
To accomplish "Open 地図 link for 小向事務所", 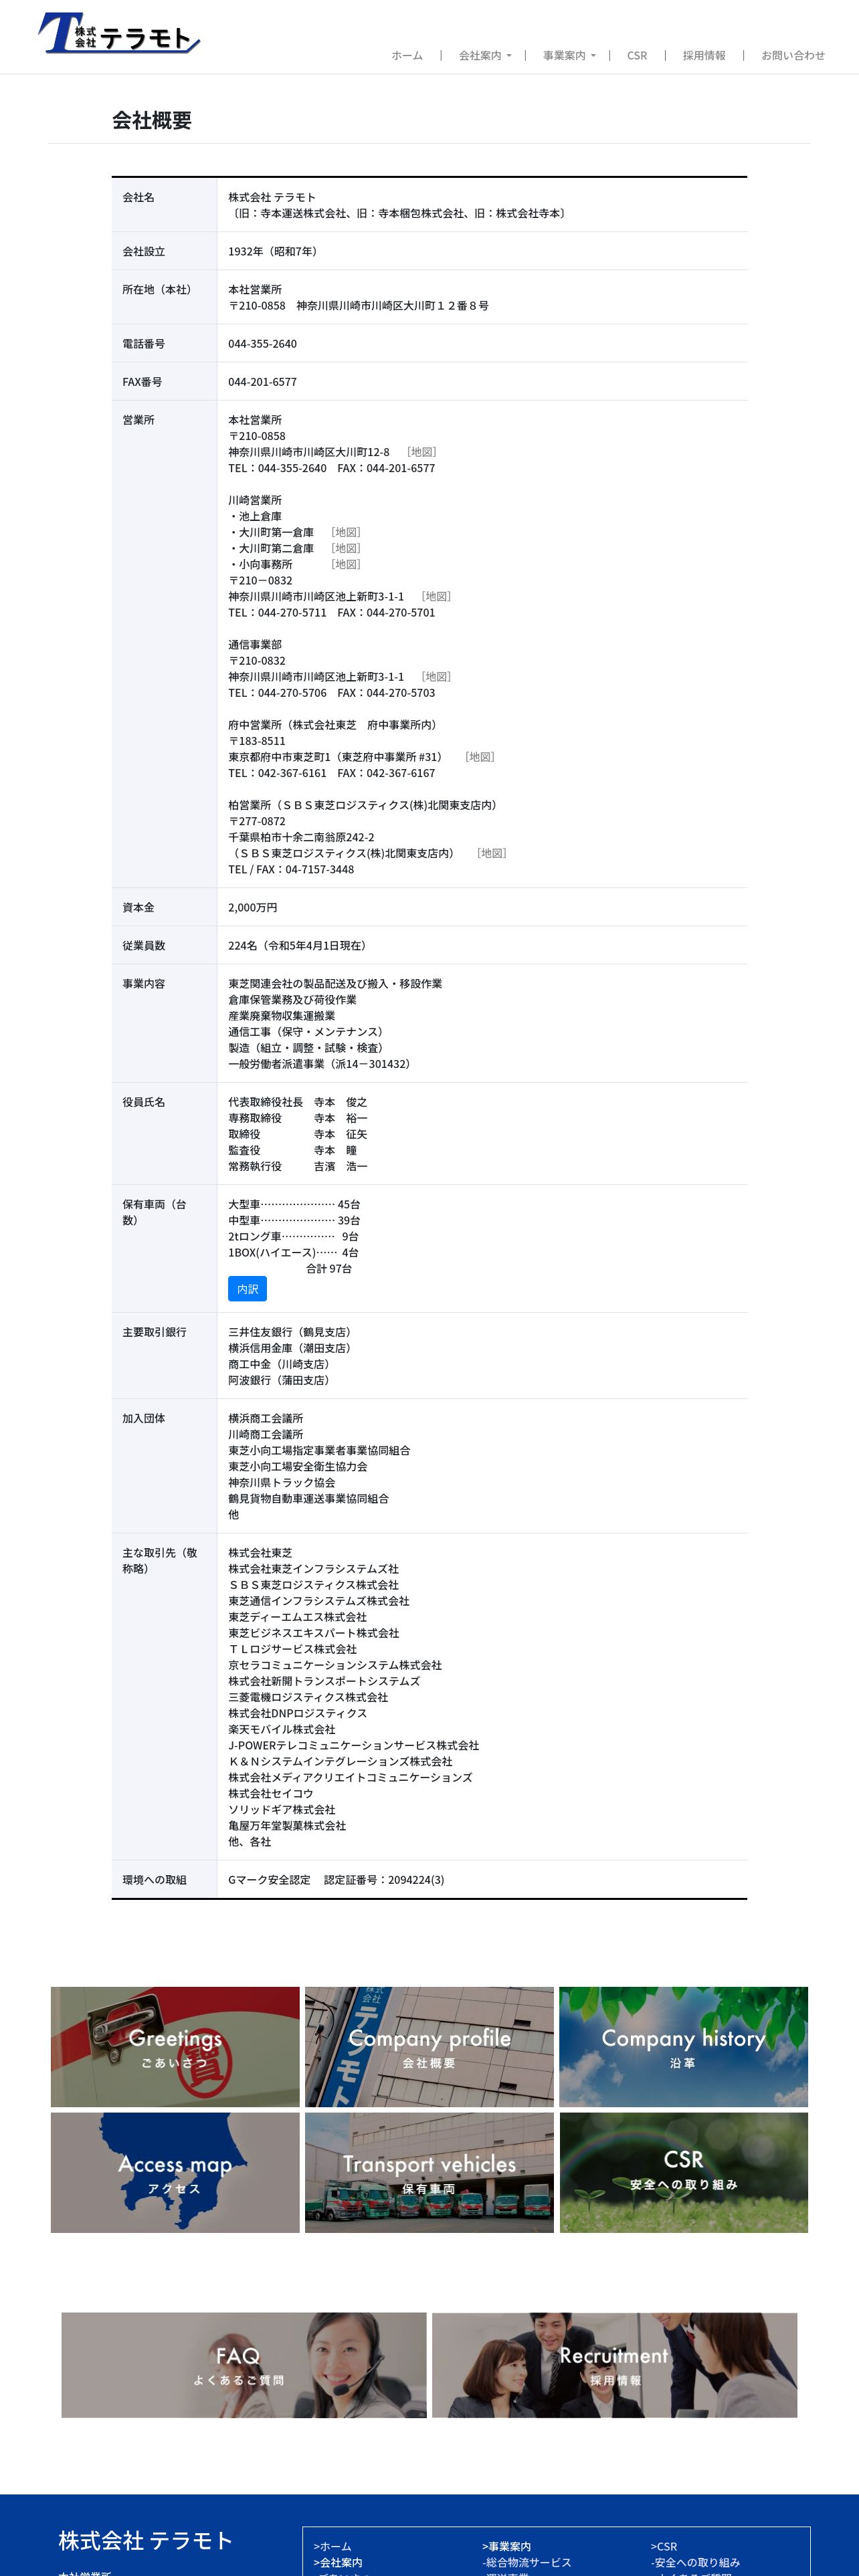I will [346, 564].
